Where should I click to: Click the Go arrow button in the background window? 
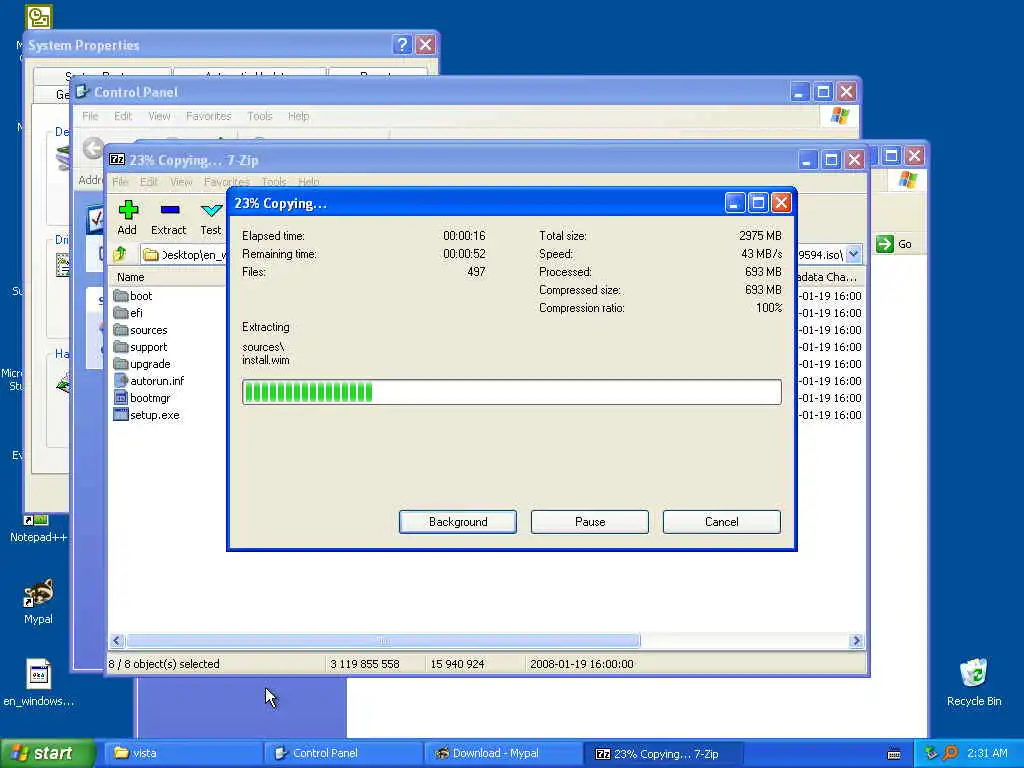tap(885, 244)
